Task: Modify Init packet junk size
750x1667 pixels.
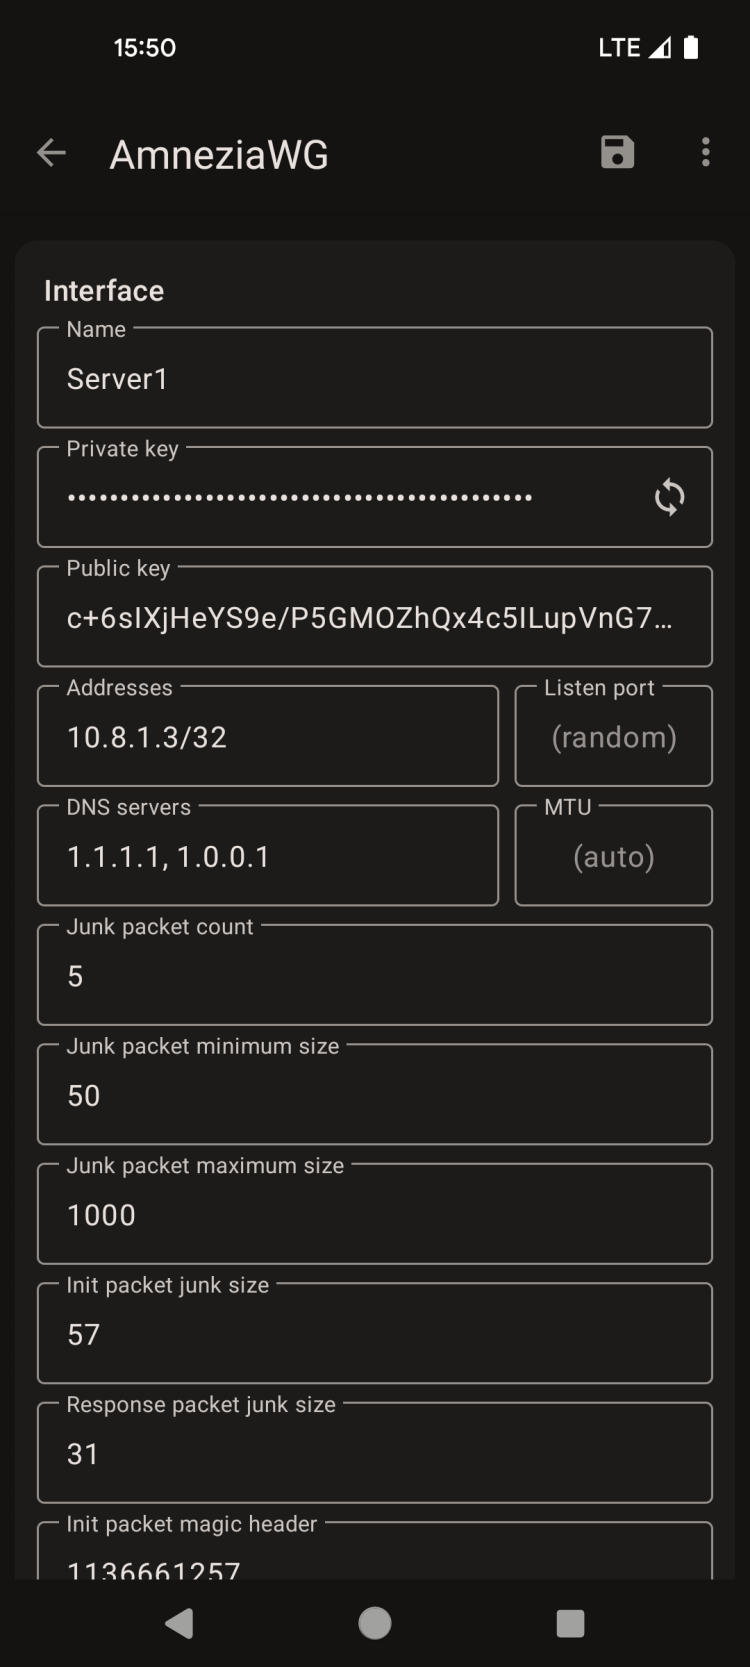Action: pyautogui.click(x=374, y=1335)
